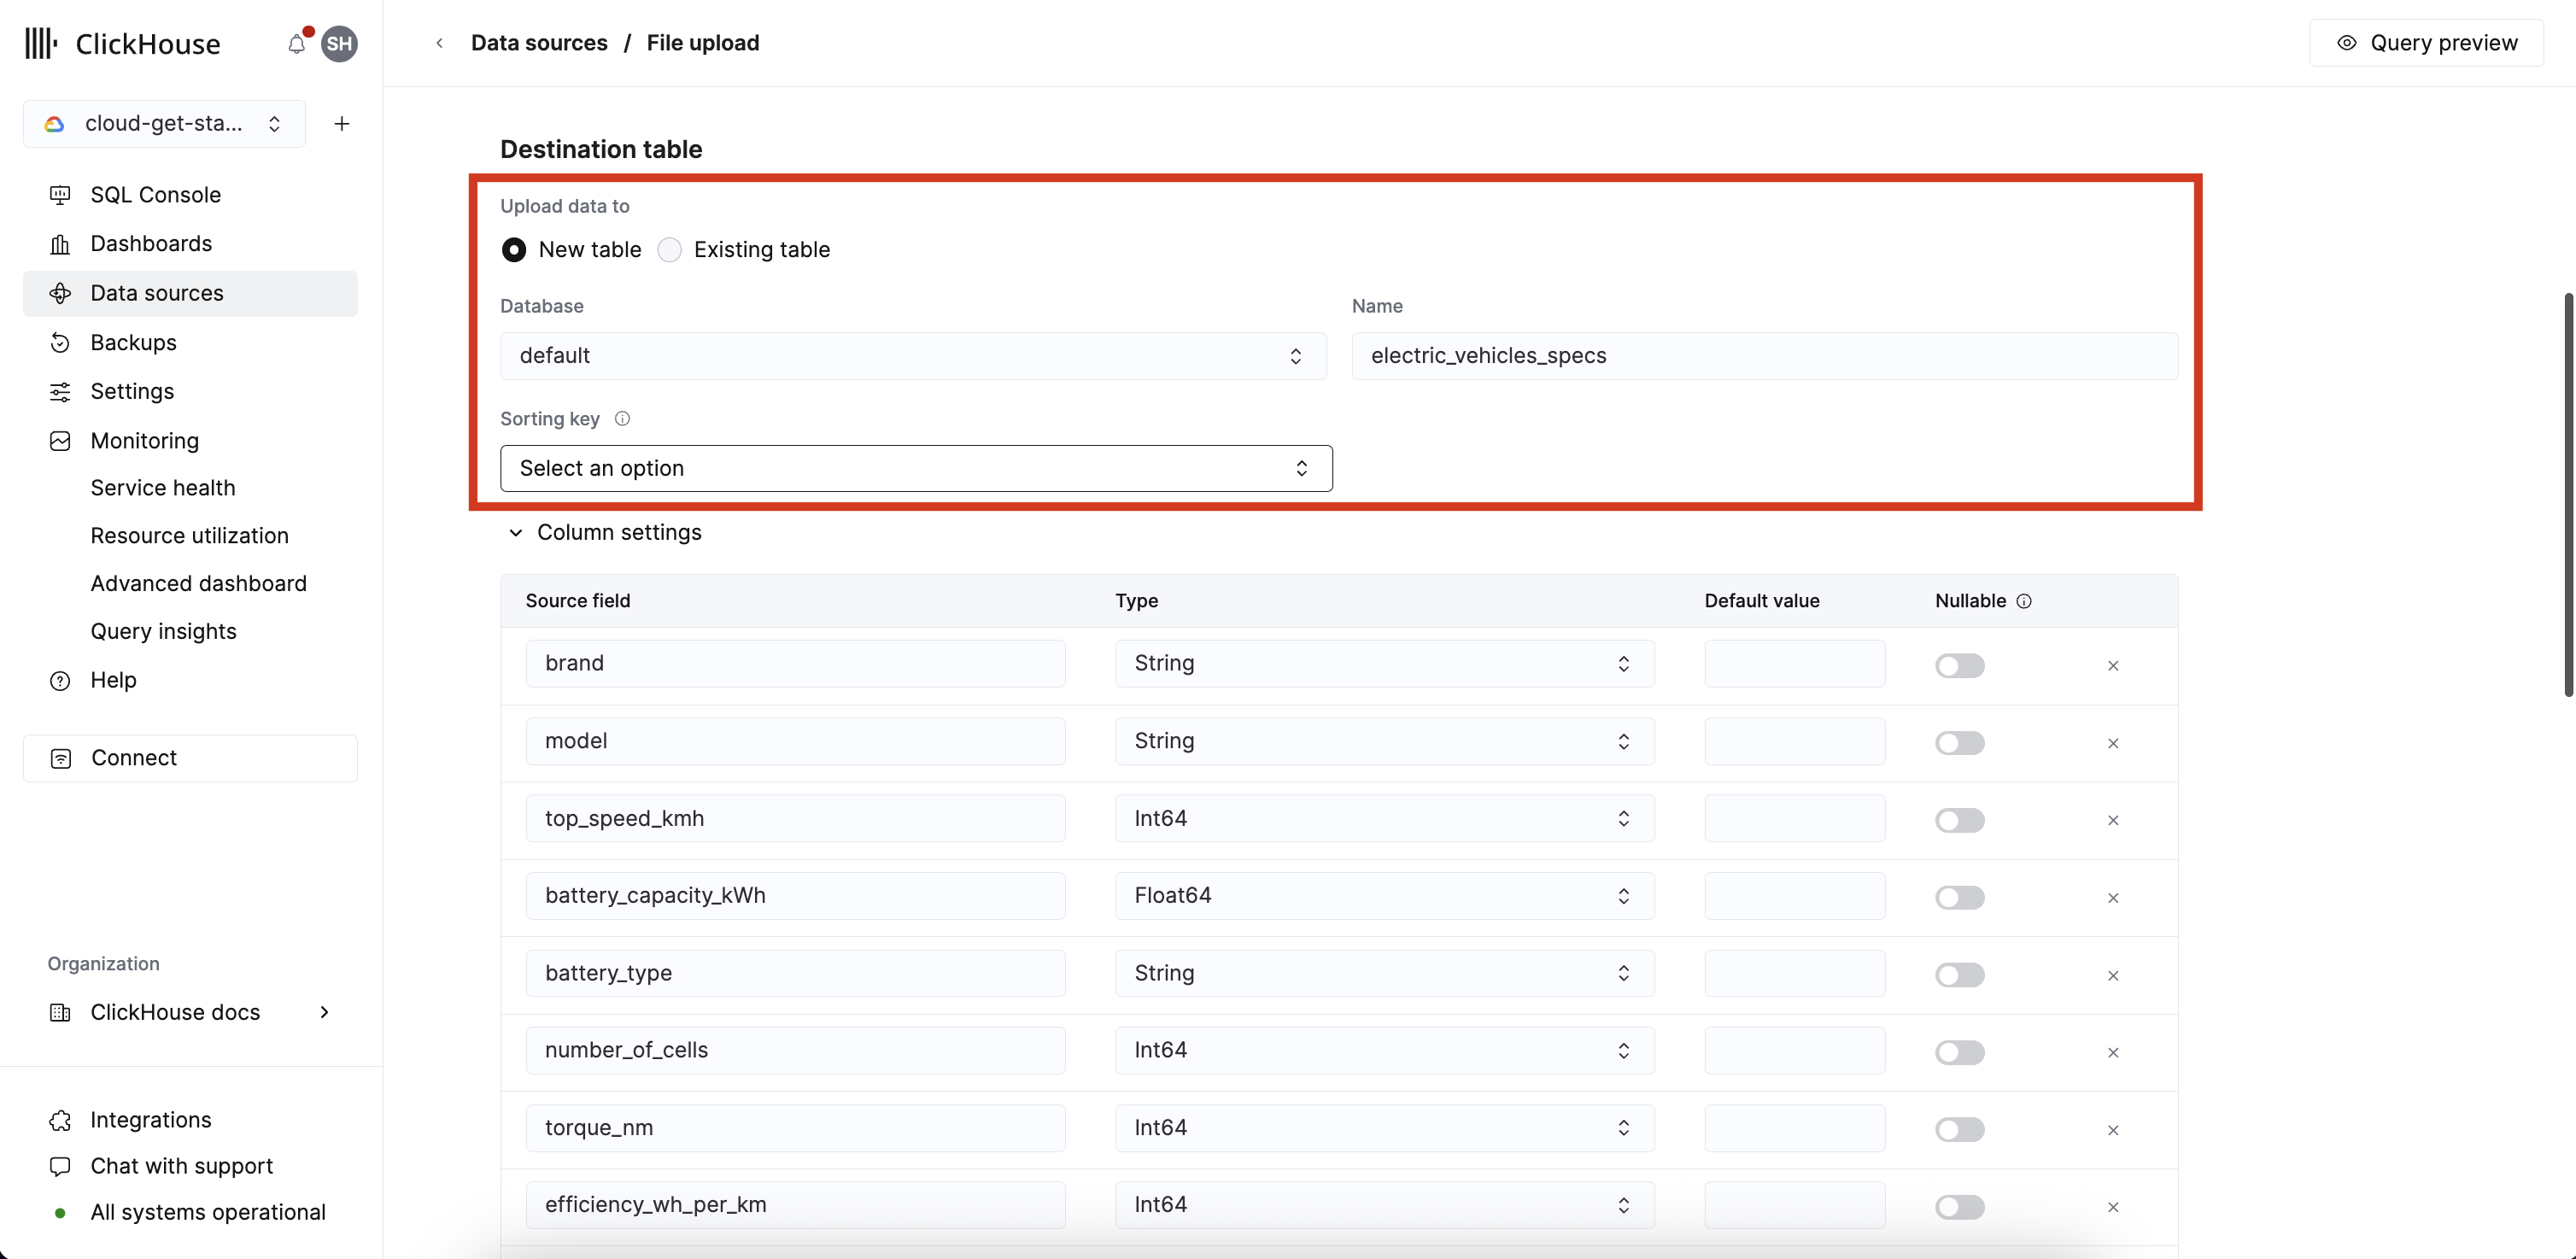
Task: Click the table Name input field
Action: point(1764,356)
